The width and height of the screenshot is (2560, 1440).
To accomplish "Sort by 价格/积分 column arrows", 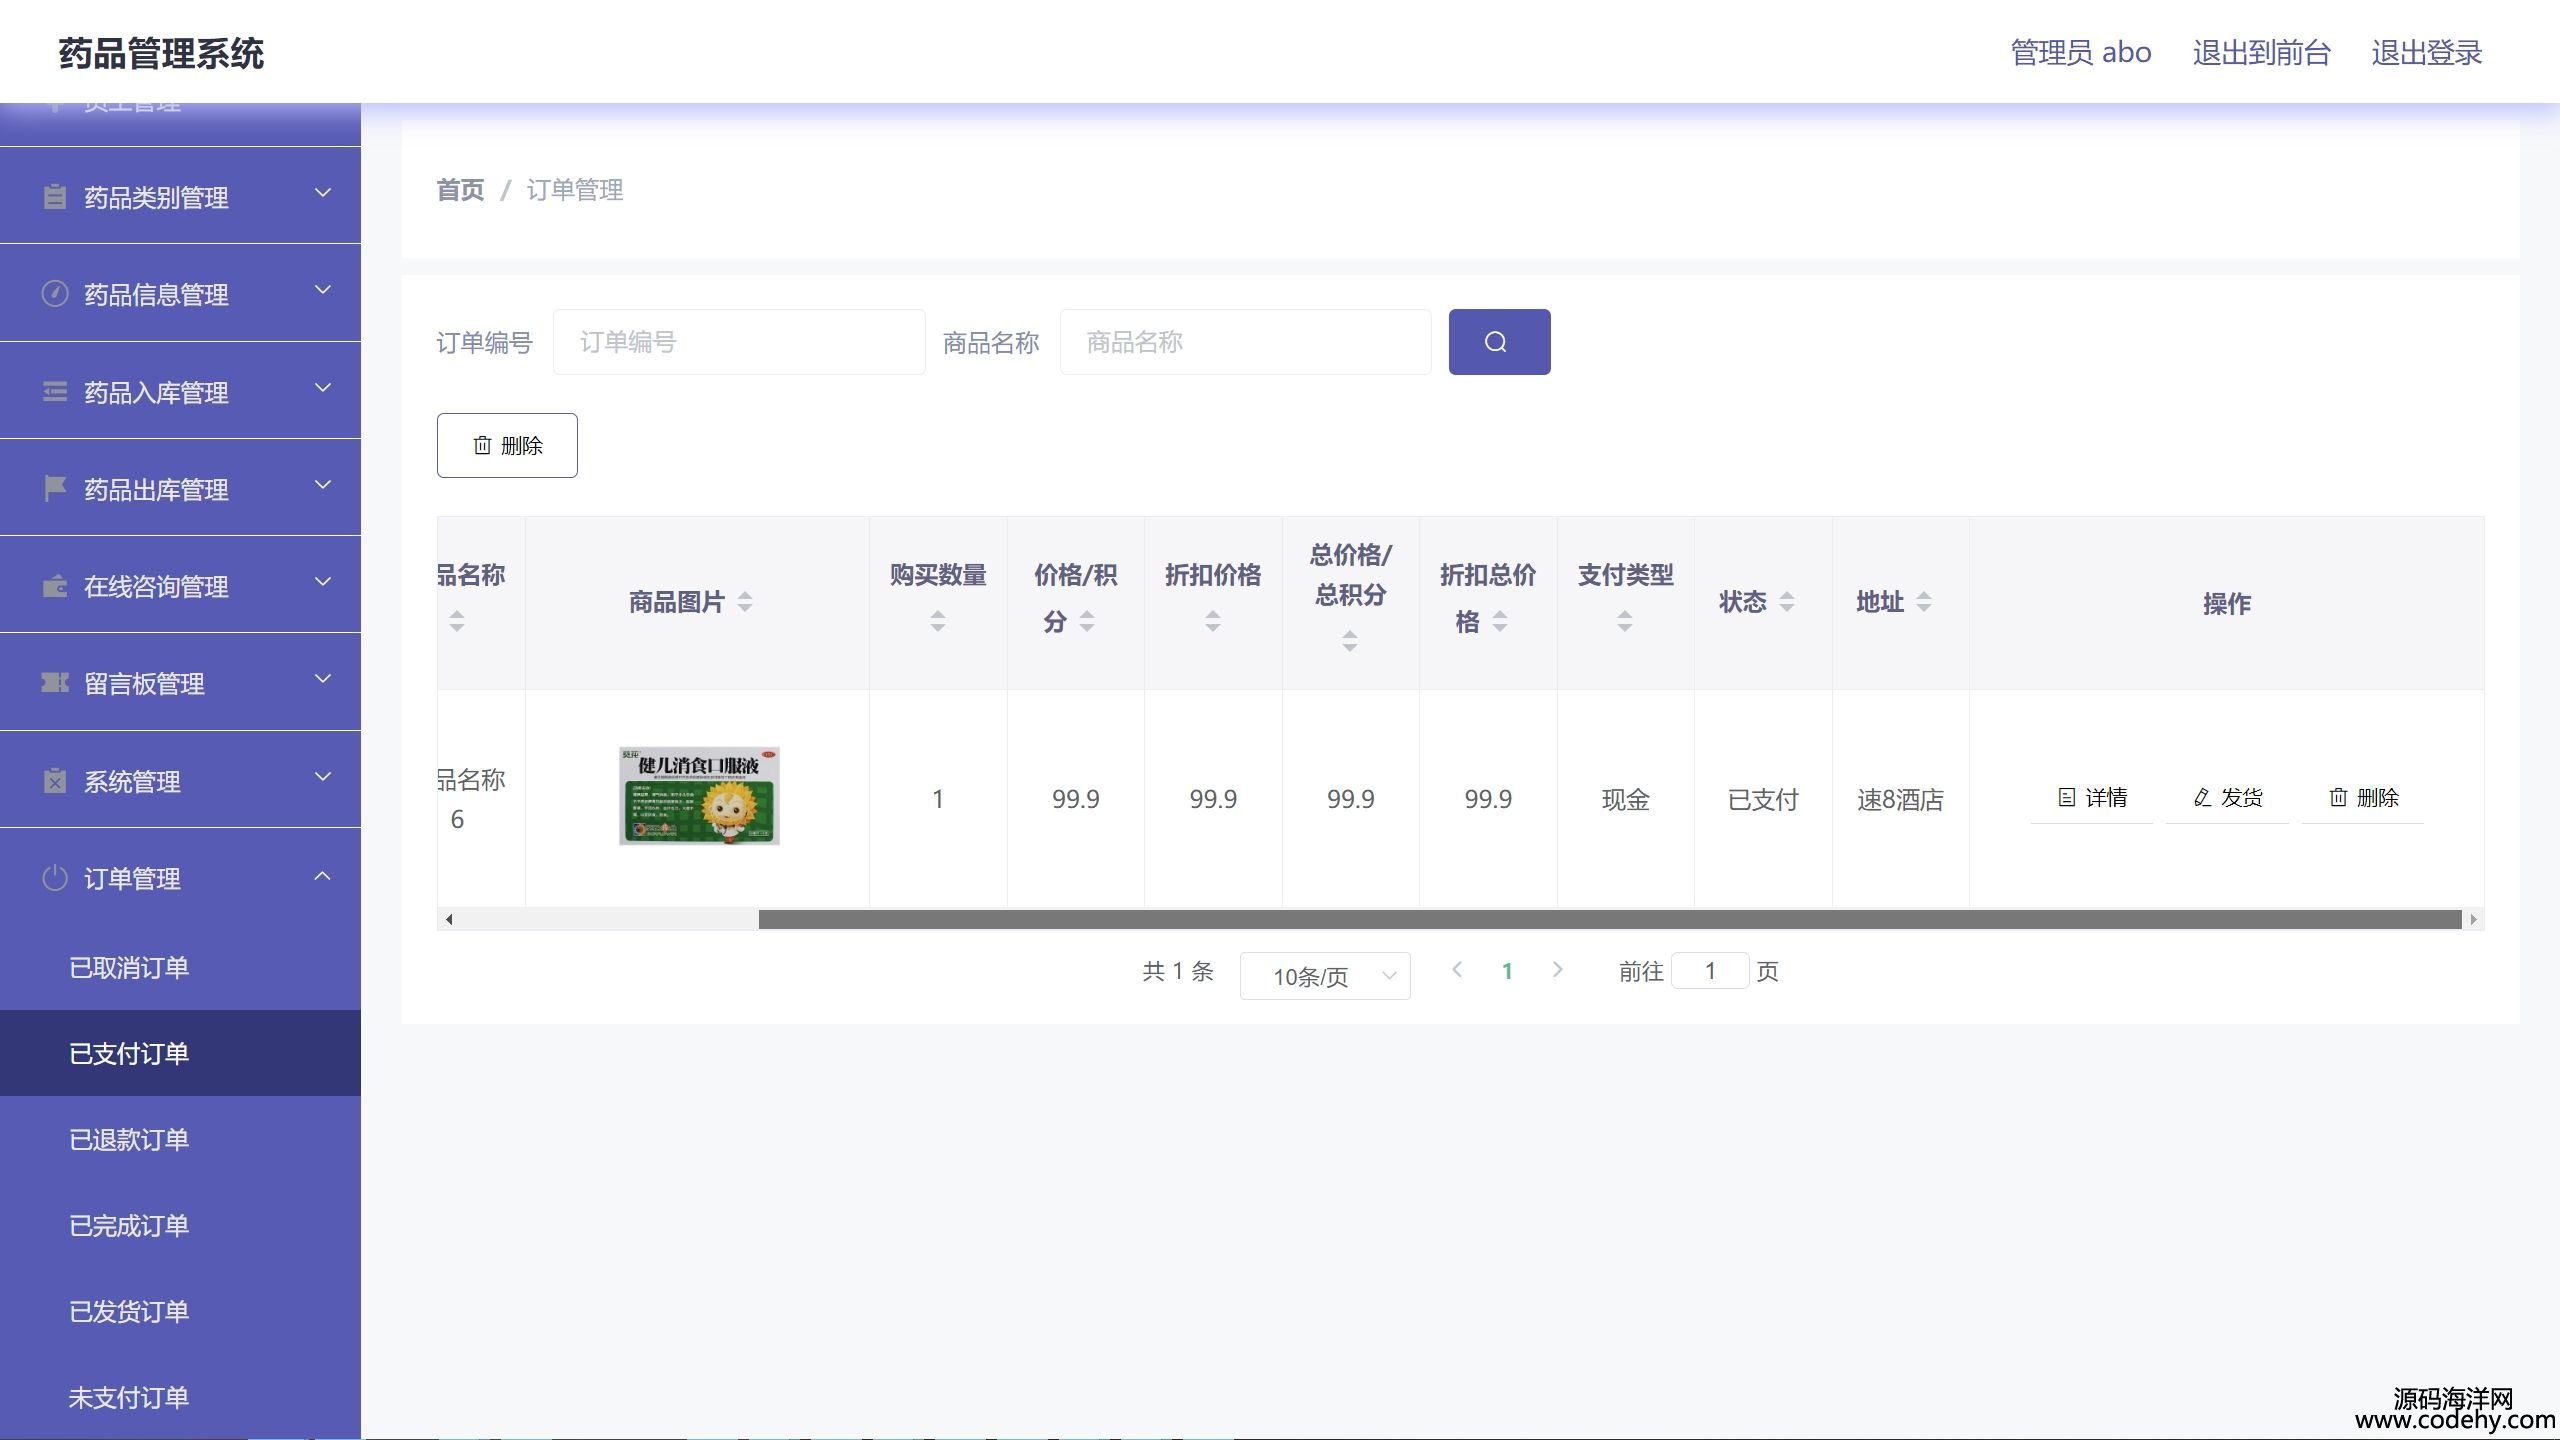I will point(1087,621).
